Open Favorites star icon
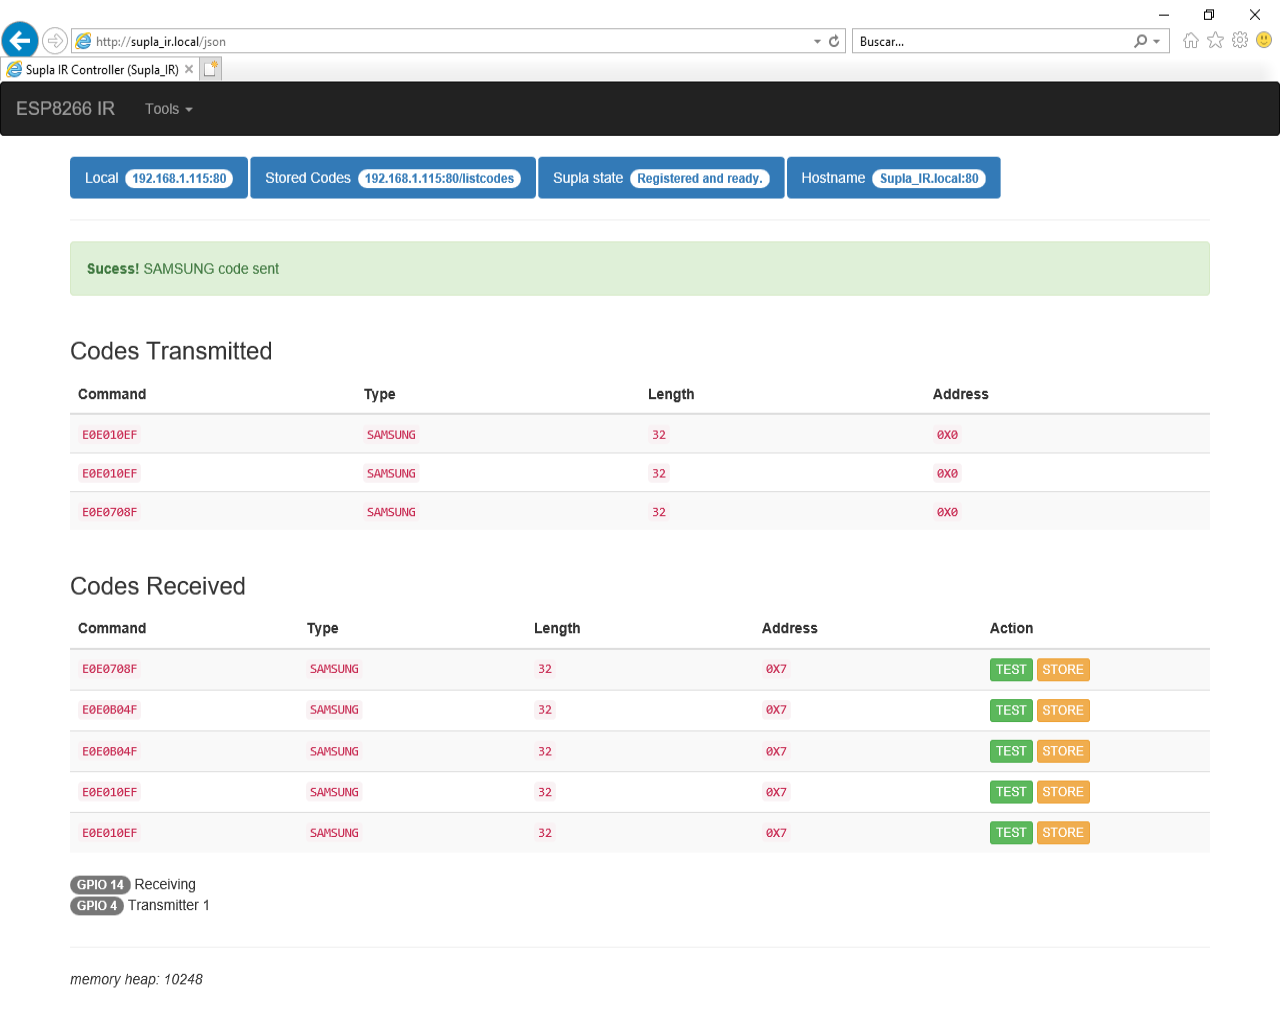The height and width of the screenshot is (1024, 1280). (1215, 40)
